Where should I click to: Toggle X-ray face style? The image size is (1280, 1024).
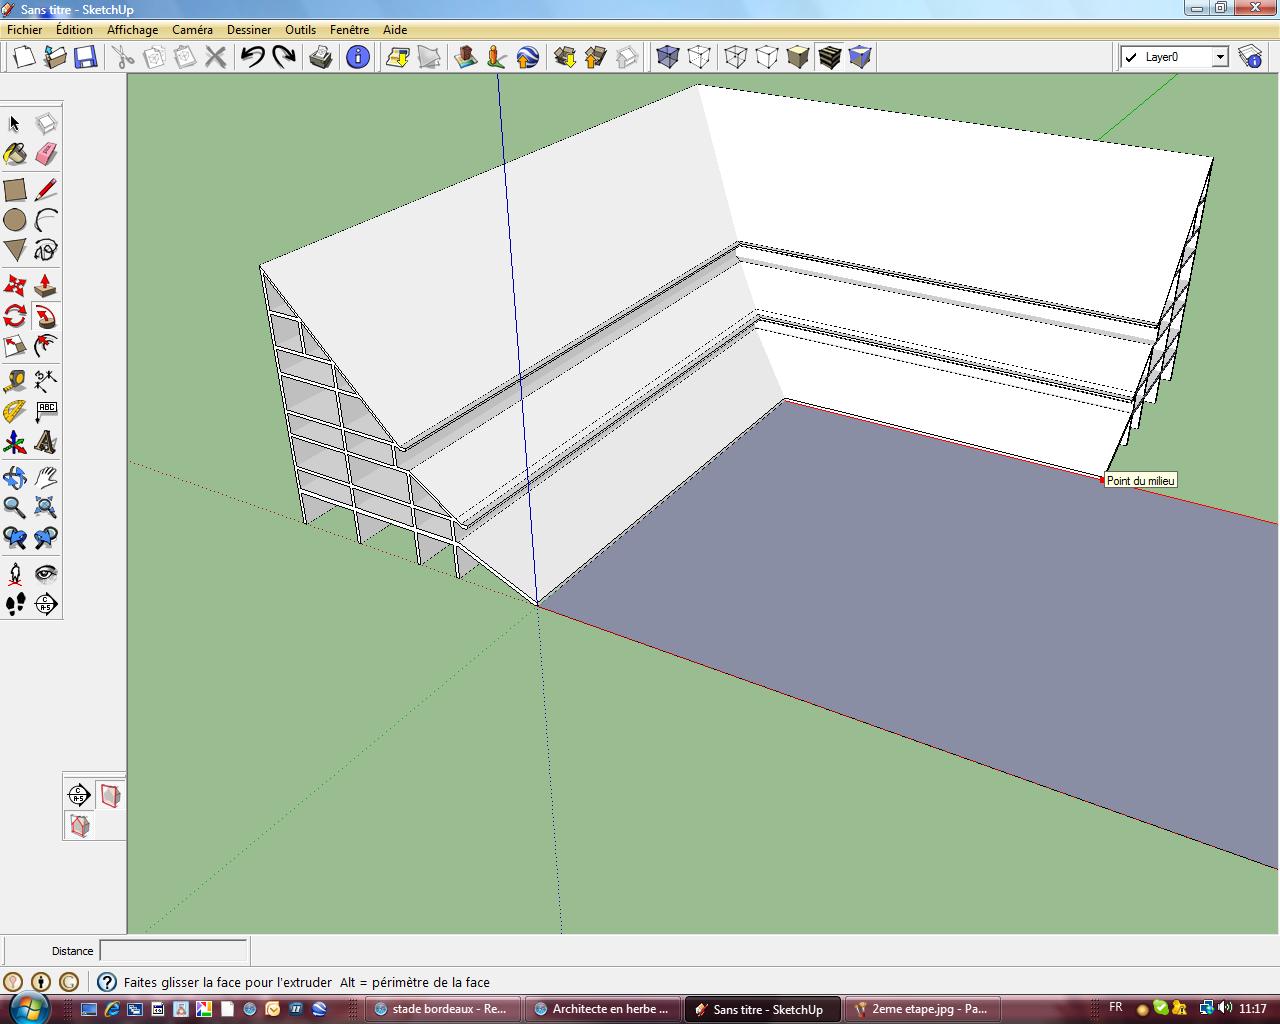(668, 57)
